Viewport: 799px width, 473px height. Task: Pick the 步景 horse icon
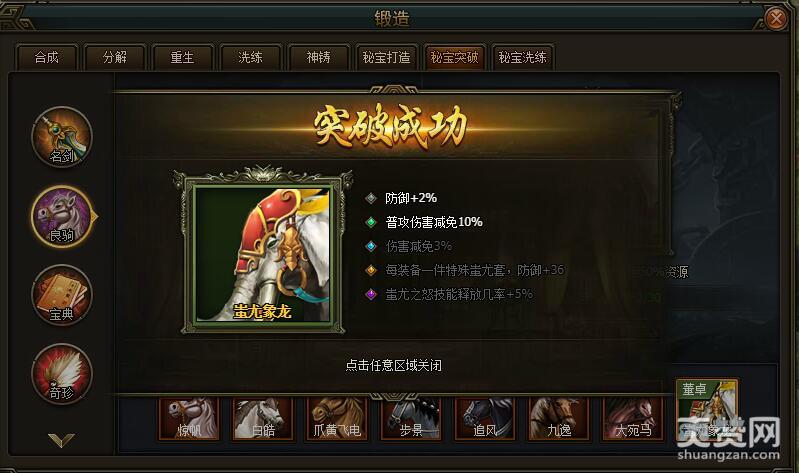coord(411,419)
